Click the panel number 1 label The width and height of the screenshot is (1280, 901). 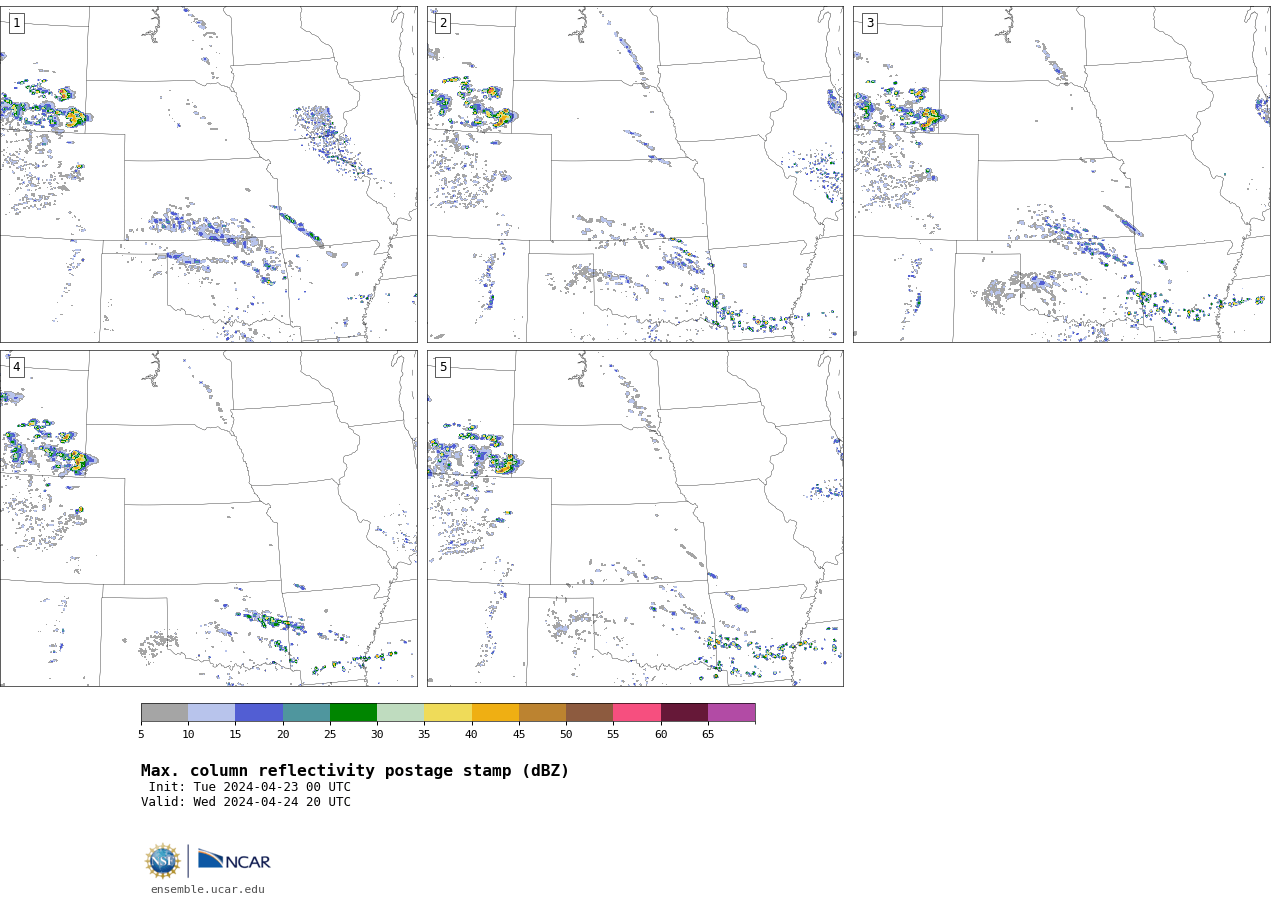coord(16,23)
